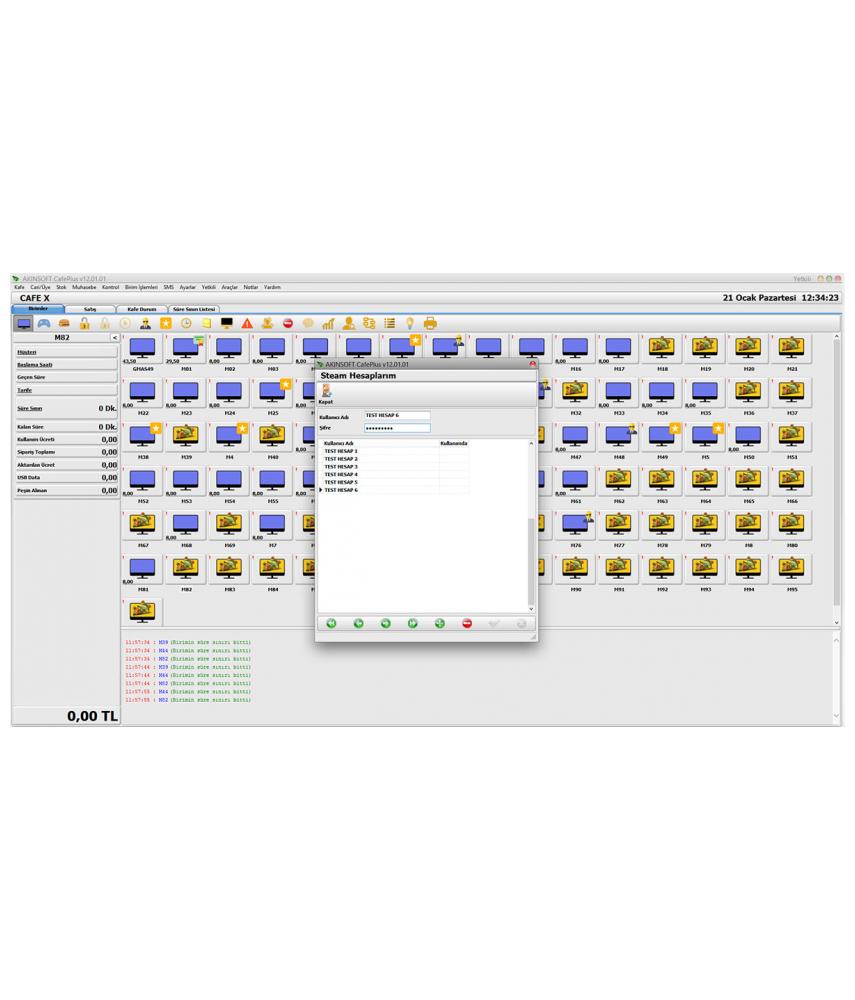Image resolution: width=855 pixels, height=1000 pixels.
Task: Select the GHAS49 computer thumbnail
Action: click(x=143, y=349)
